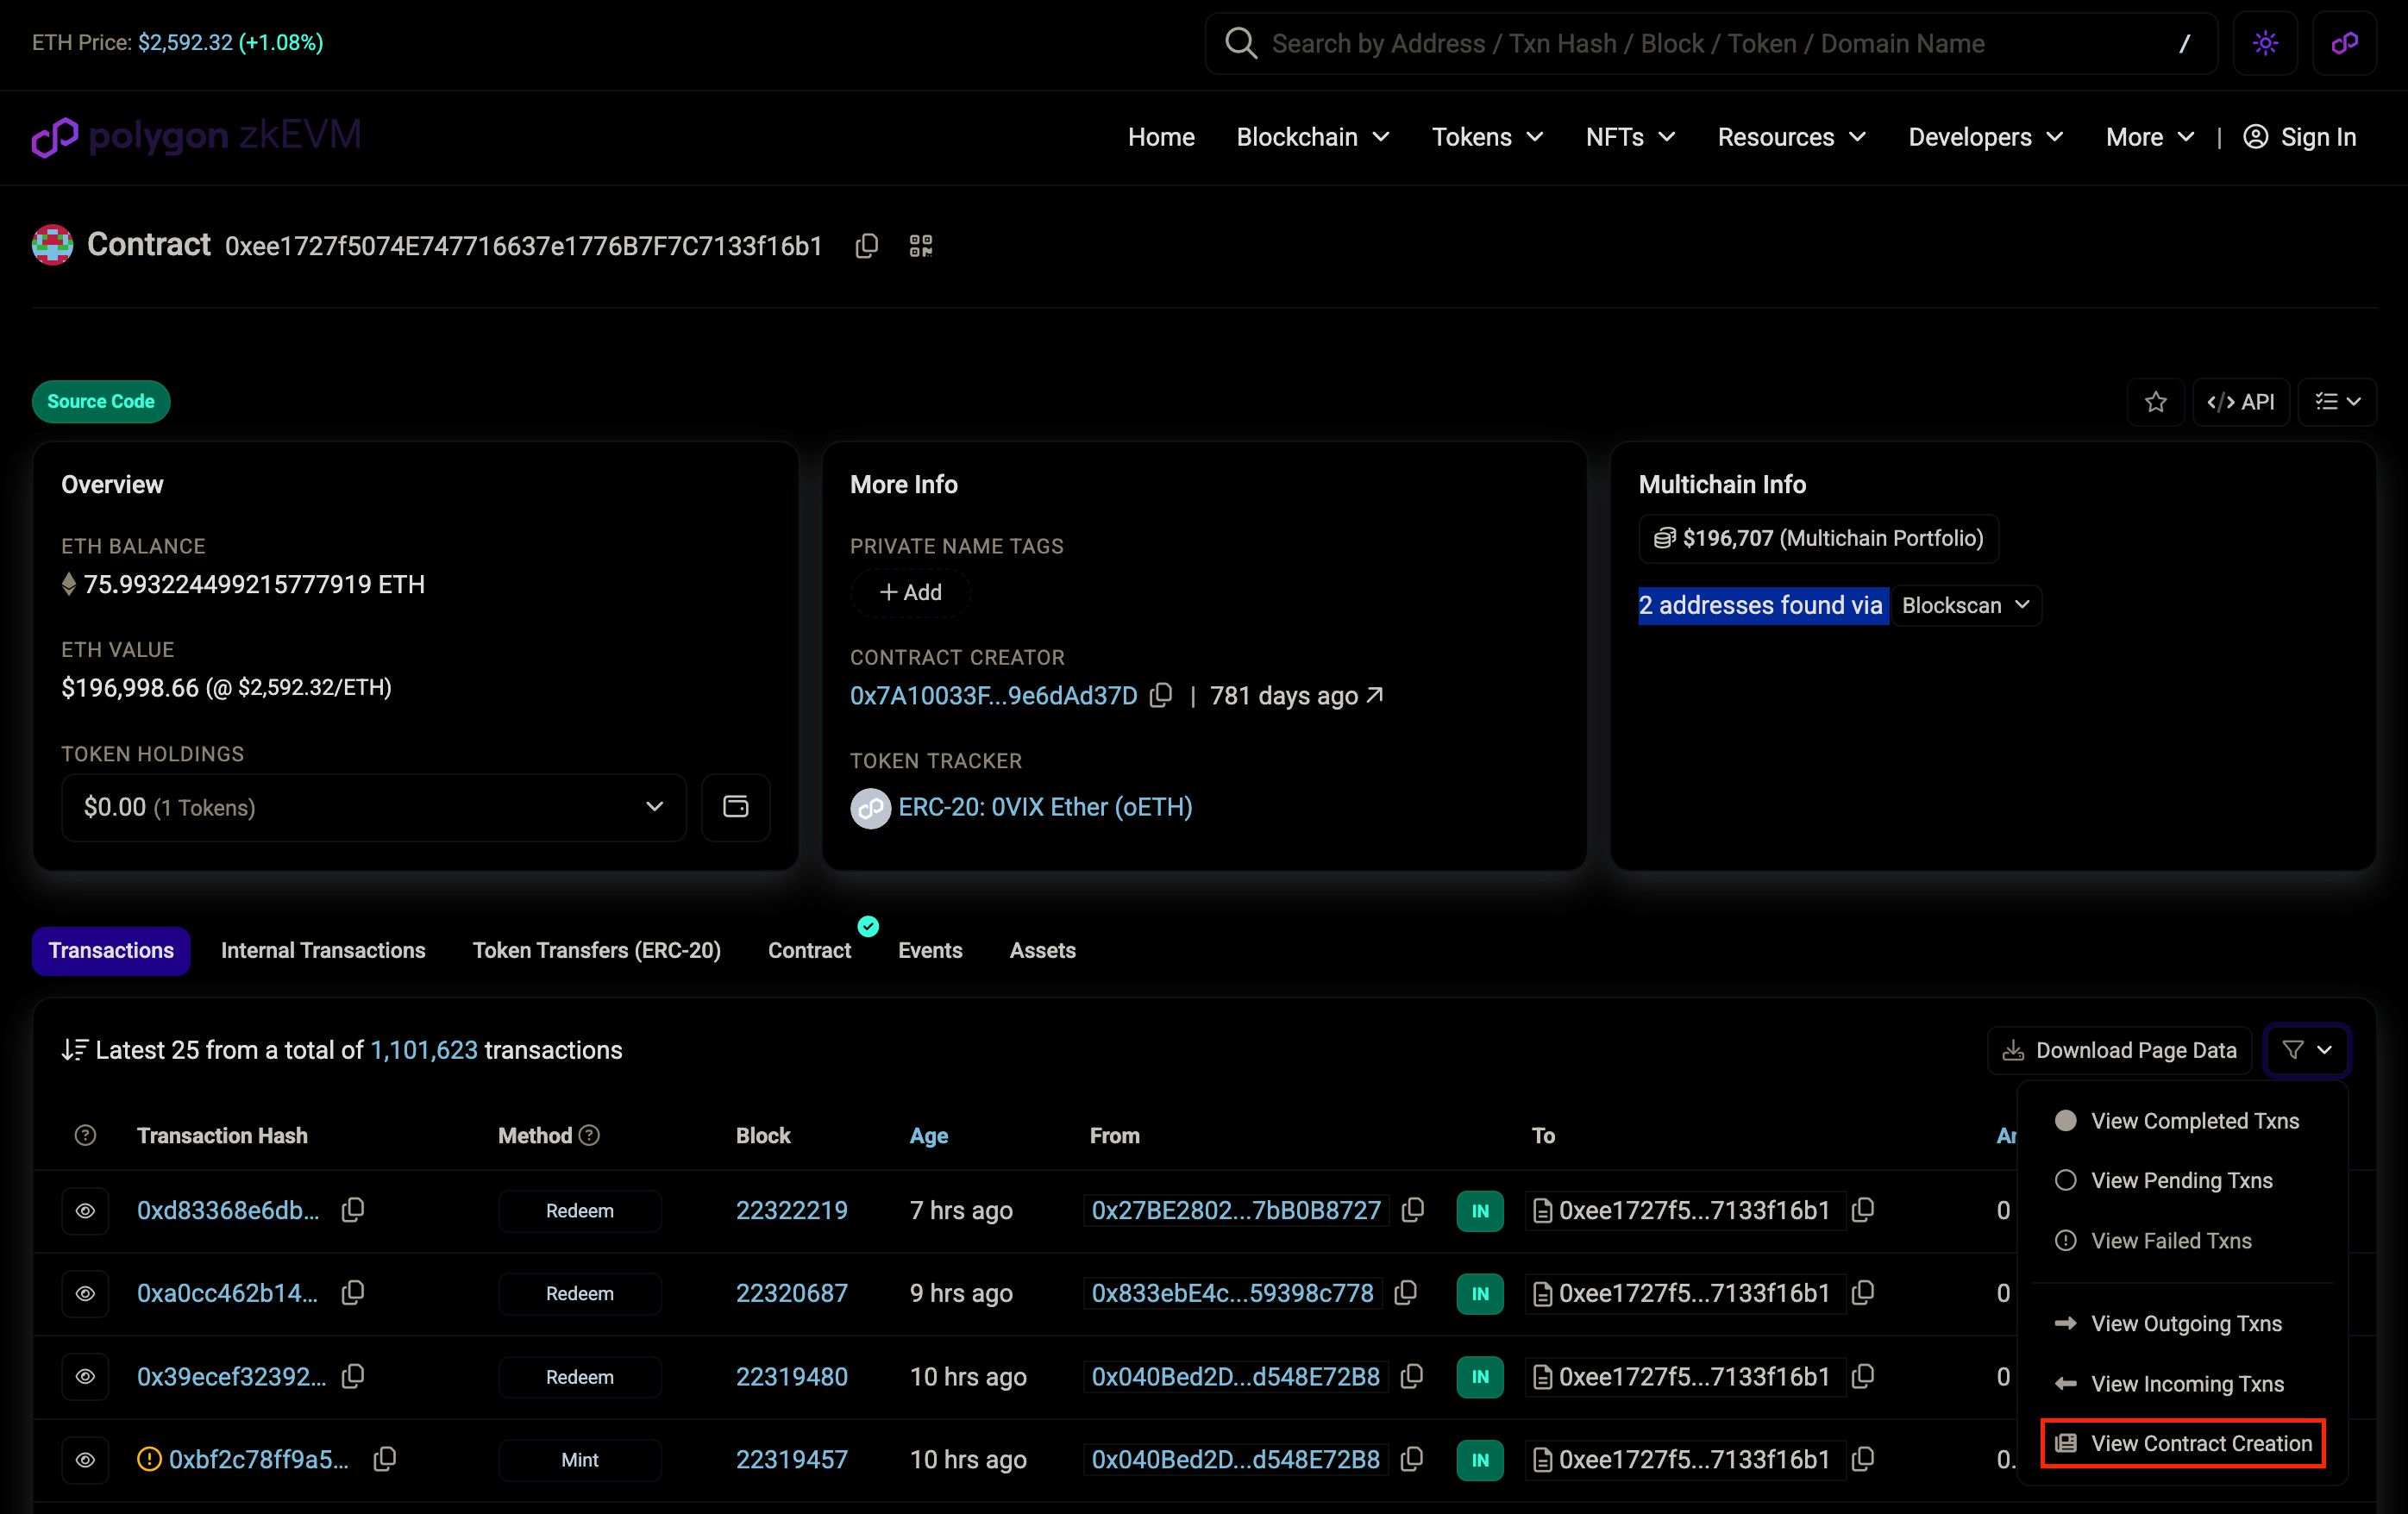
Task: Copy To address in the 7 hrs ago row
Action: 1862,1210
